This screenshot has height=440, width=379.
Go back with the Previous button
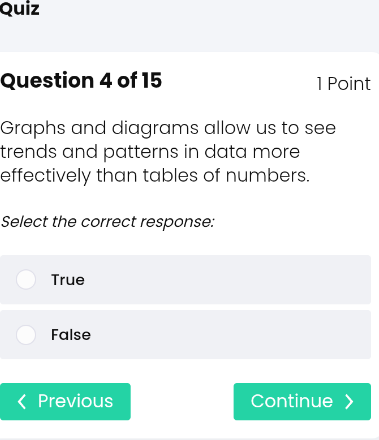click(65, 401)
